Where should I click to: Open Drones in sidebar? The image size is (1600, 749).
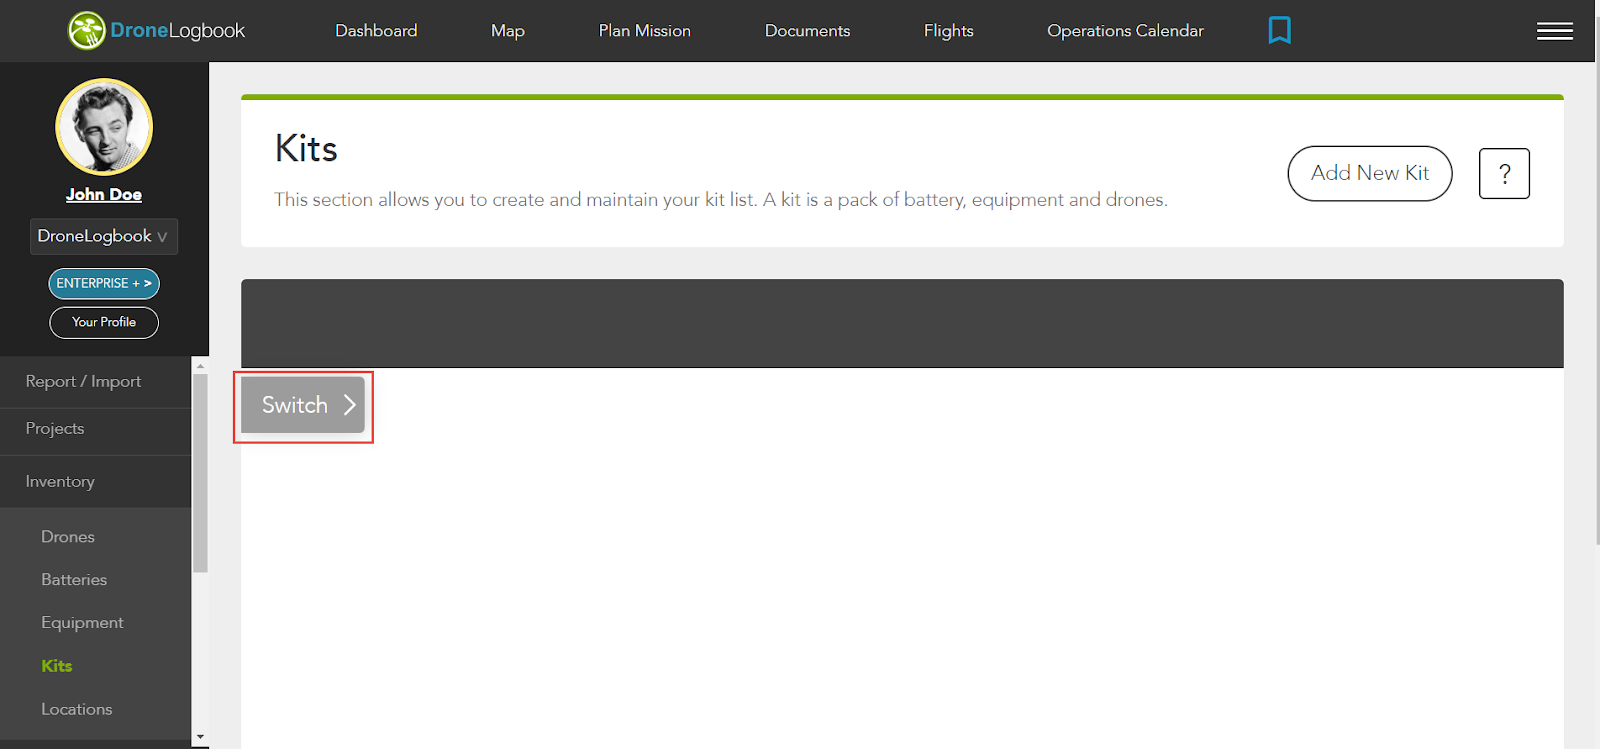(x=68, y=537)
